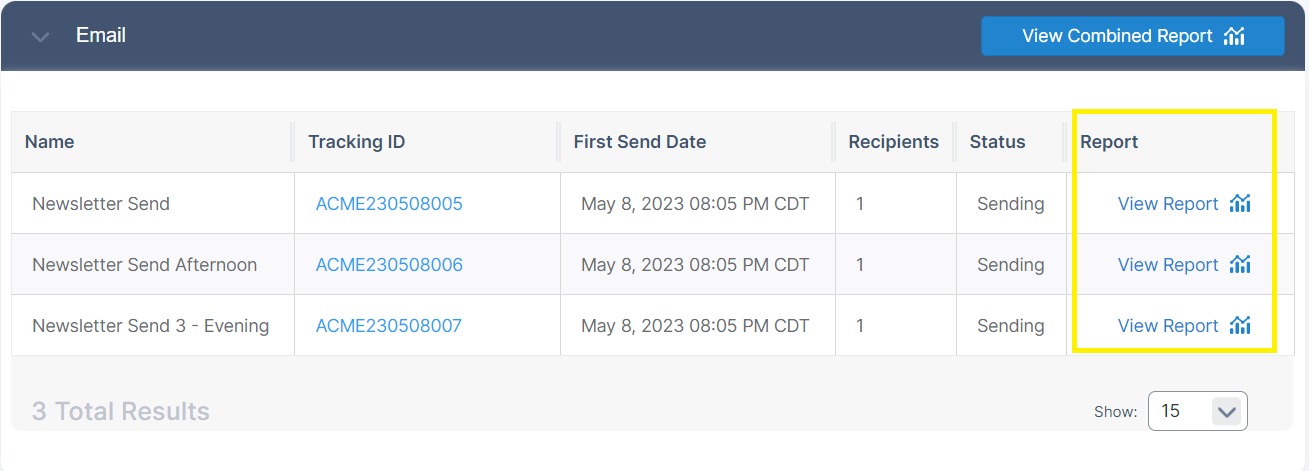Viewport: 1309px width, 471px height.
Task: Open tracking ID ACME230508005
Action: [389, 204]
